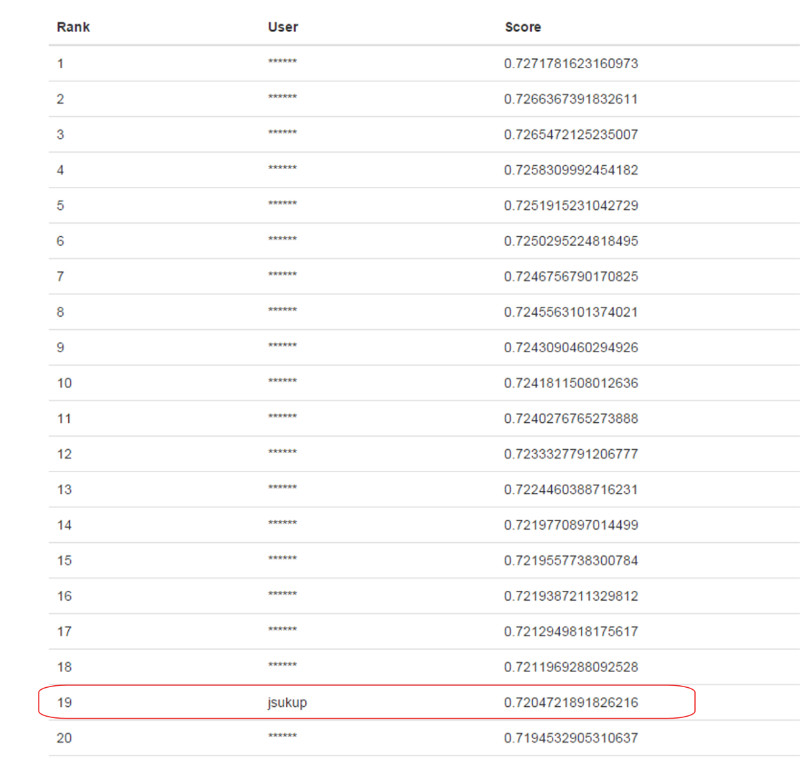Click rank number 6
The image size is (800, 758).
[60, 241]
